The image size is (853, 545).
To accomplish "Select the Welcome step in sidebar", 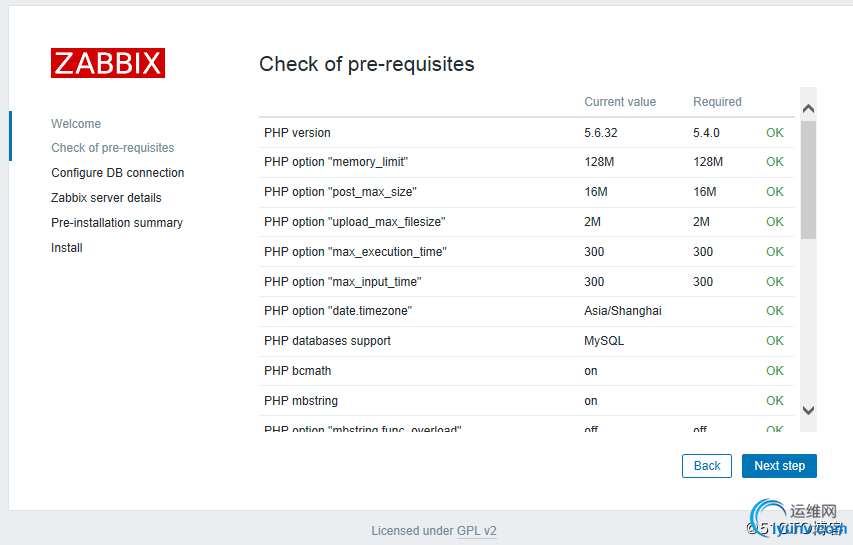I will [76, 124].
